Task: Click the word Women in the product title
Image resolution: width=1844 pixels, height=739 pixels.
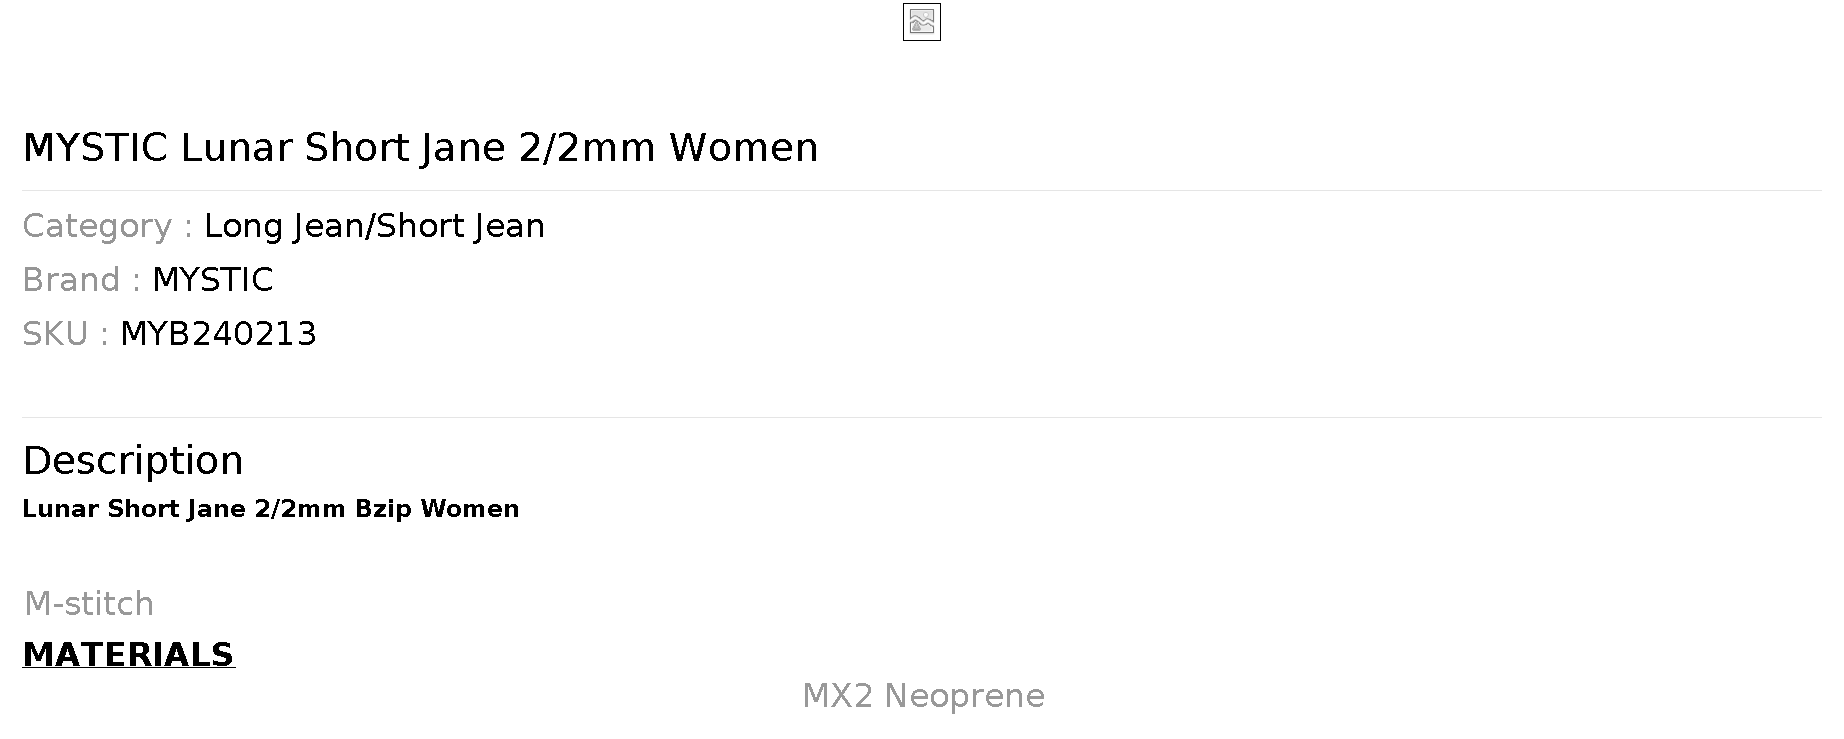Action: click(743, 148)
